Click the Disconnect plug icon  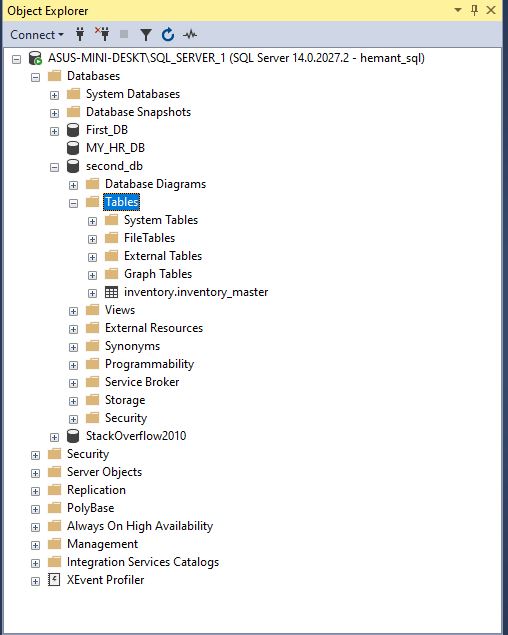(x=102, y=34)
